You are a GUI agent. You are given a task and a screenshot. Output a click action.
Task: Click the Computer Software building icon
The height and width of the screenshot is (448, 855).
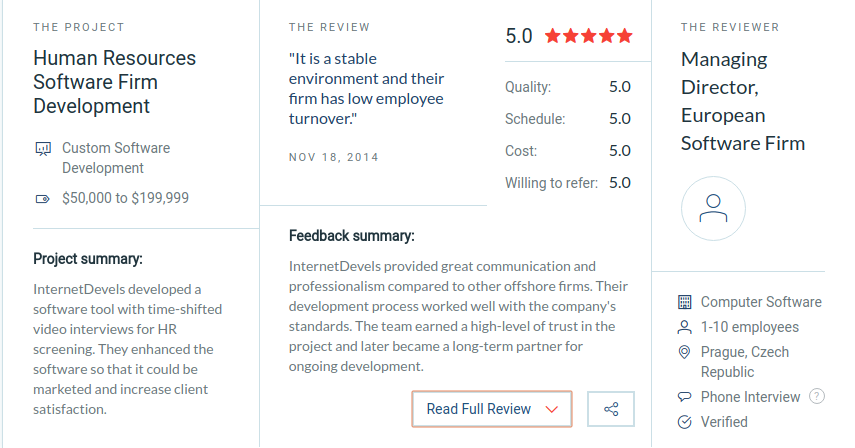point(684,302)
